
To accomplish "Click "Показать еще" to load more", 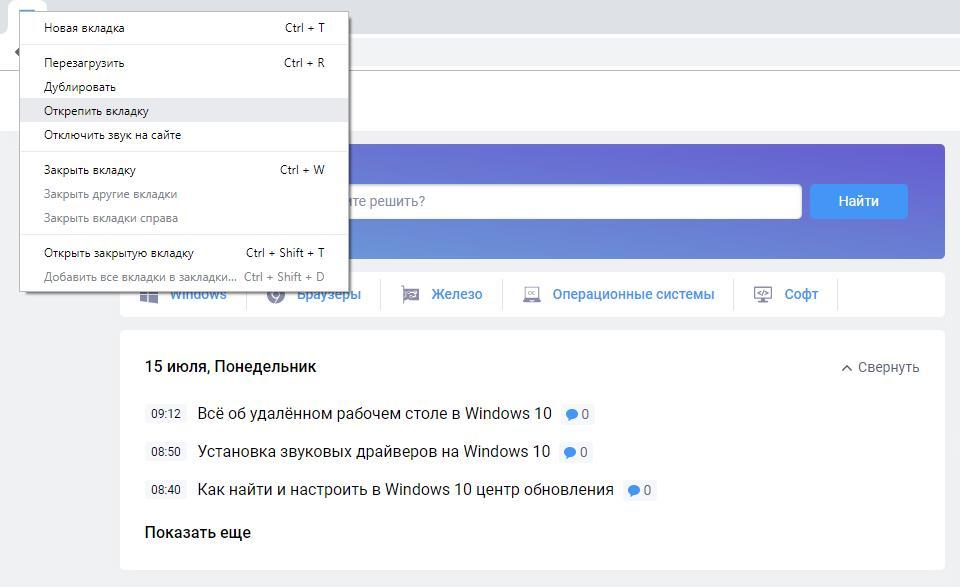I will tap(198, 533).
